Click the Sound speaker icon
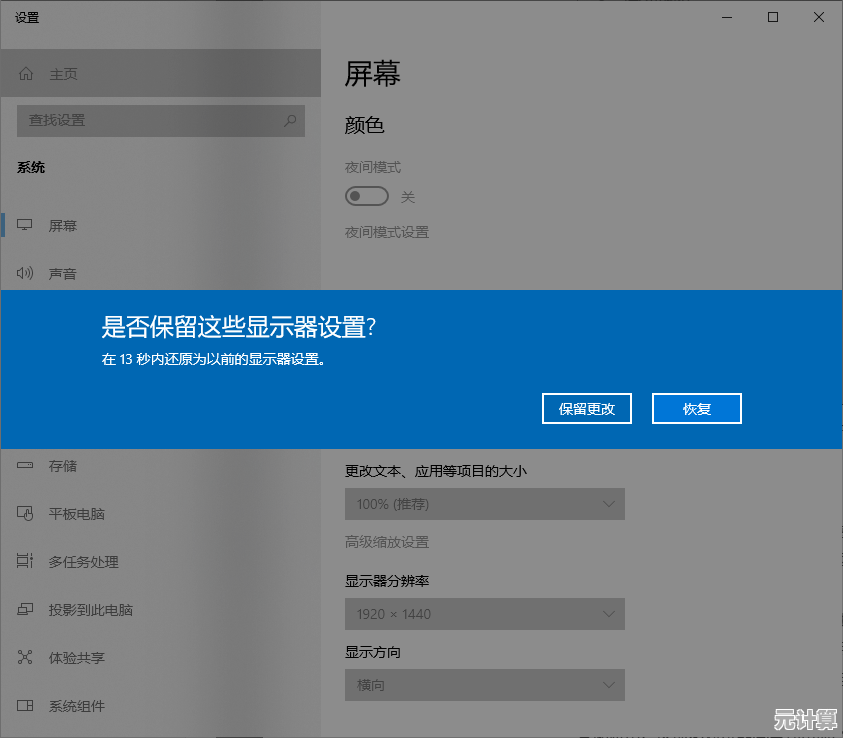The height and width of the screenshot is (738, 843). 26,273
